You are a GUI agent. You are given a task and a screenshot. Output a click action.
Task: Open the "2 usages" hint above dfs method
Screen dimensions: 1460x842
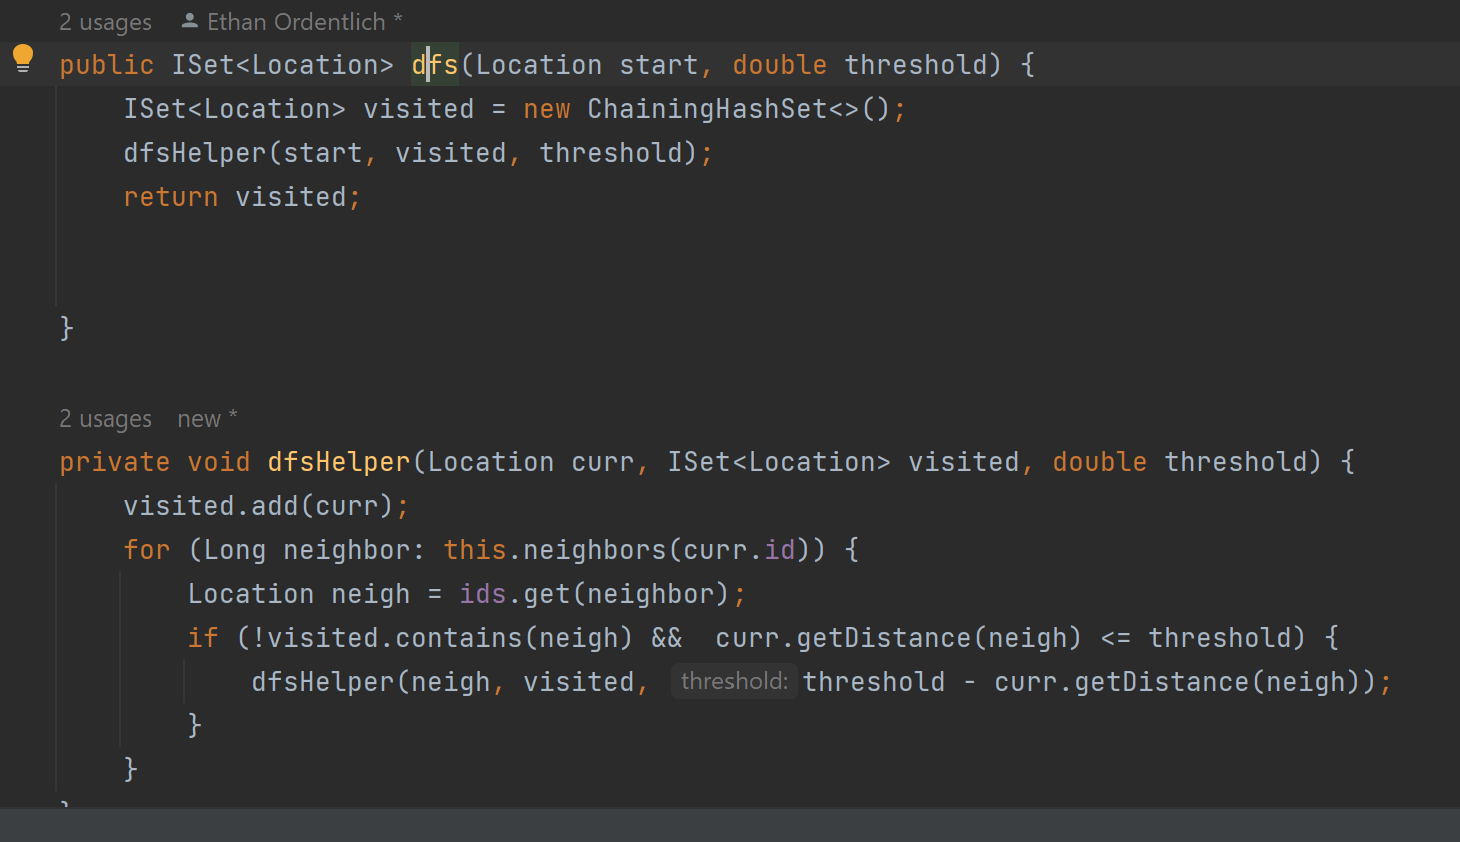tap(105, 22)
